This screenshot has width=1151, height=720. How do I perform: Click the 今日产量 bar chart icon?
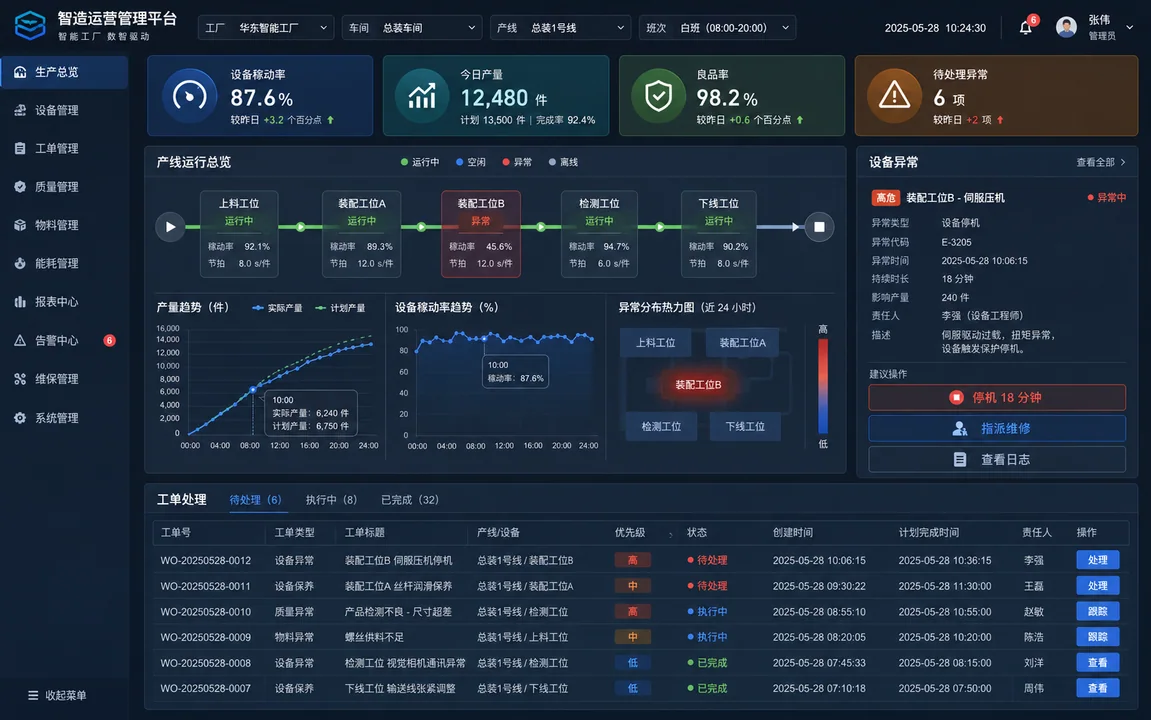point(422,95)
